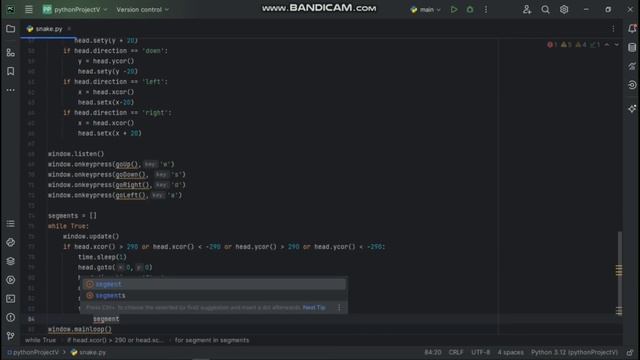Show more tool windows via ellipsis in left sidebar

click(x=11, y=90)
